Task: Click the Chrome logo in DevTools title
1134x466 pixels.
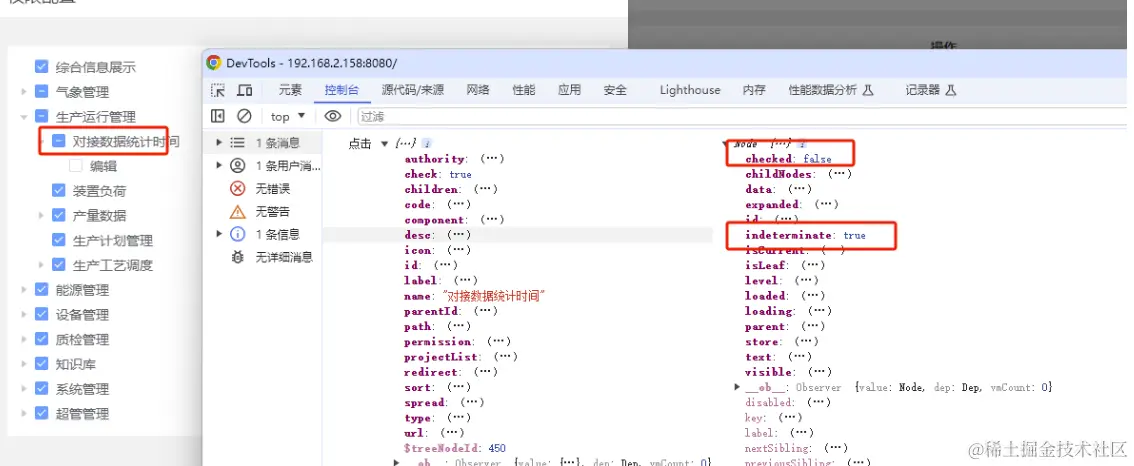Action: (213, 63)
